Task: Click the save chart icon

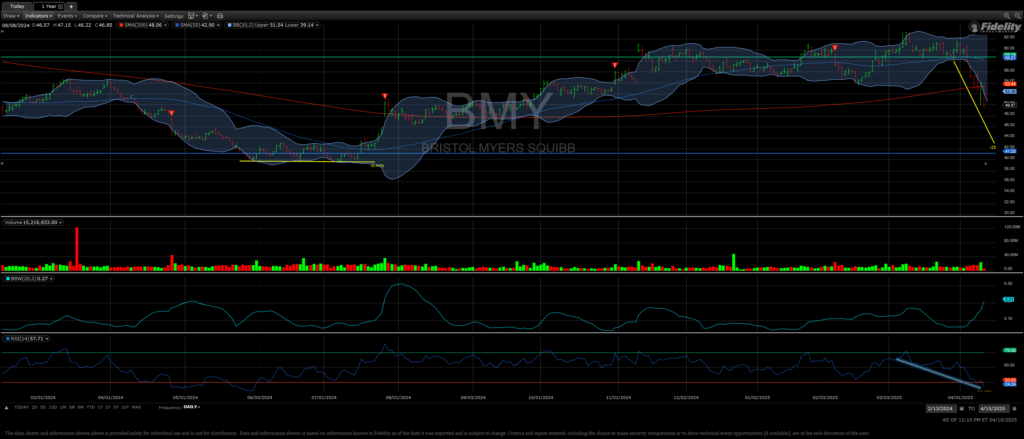Action: point(192,16)
